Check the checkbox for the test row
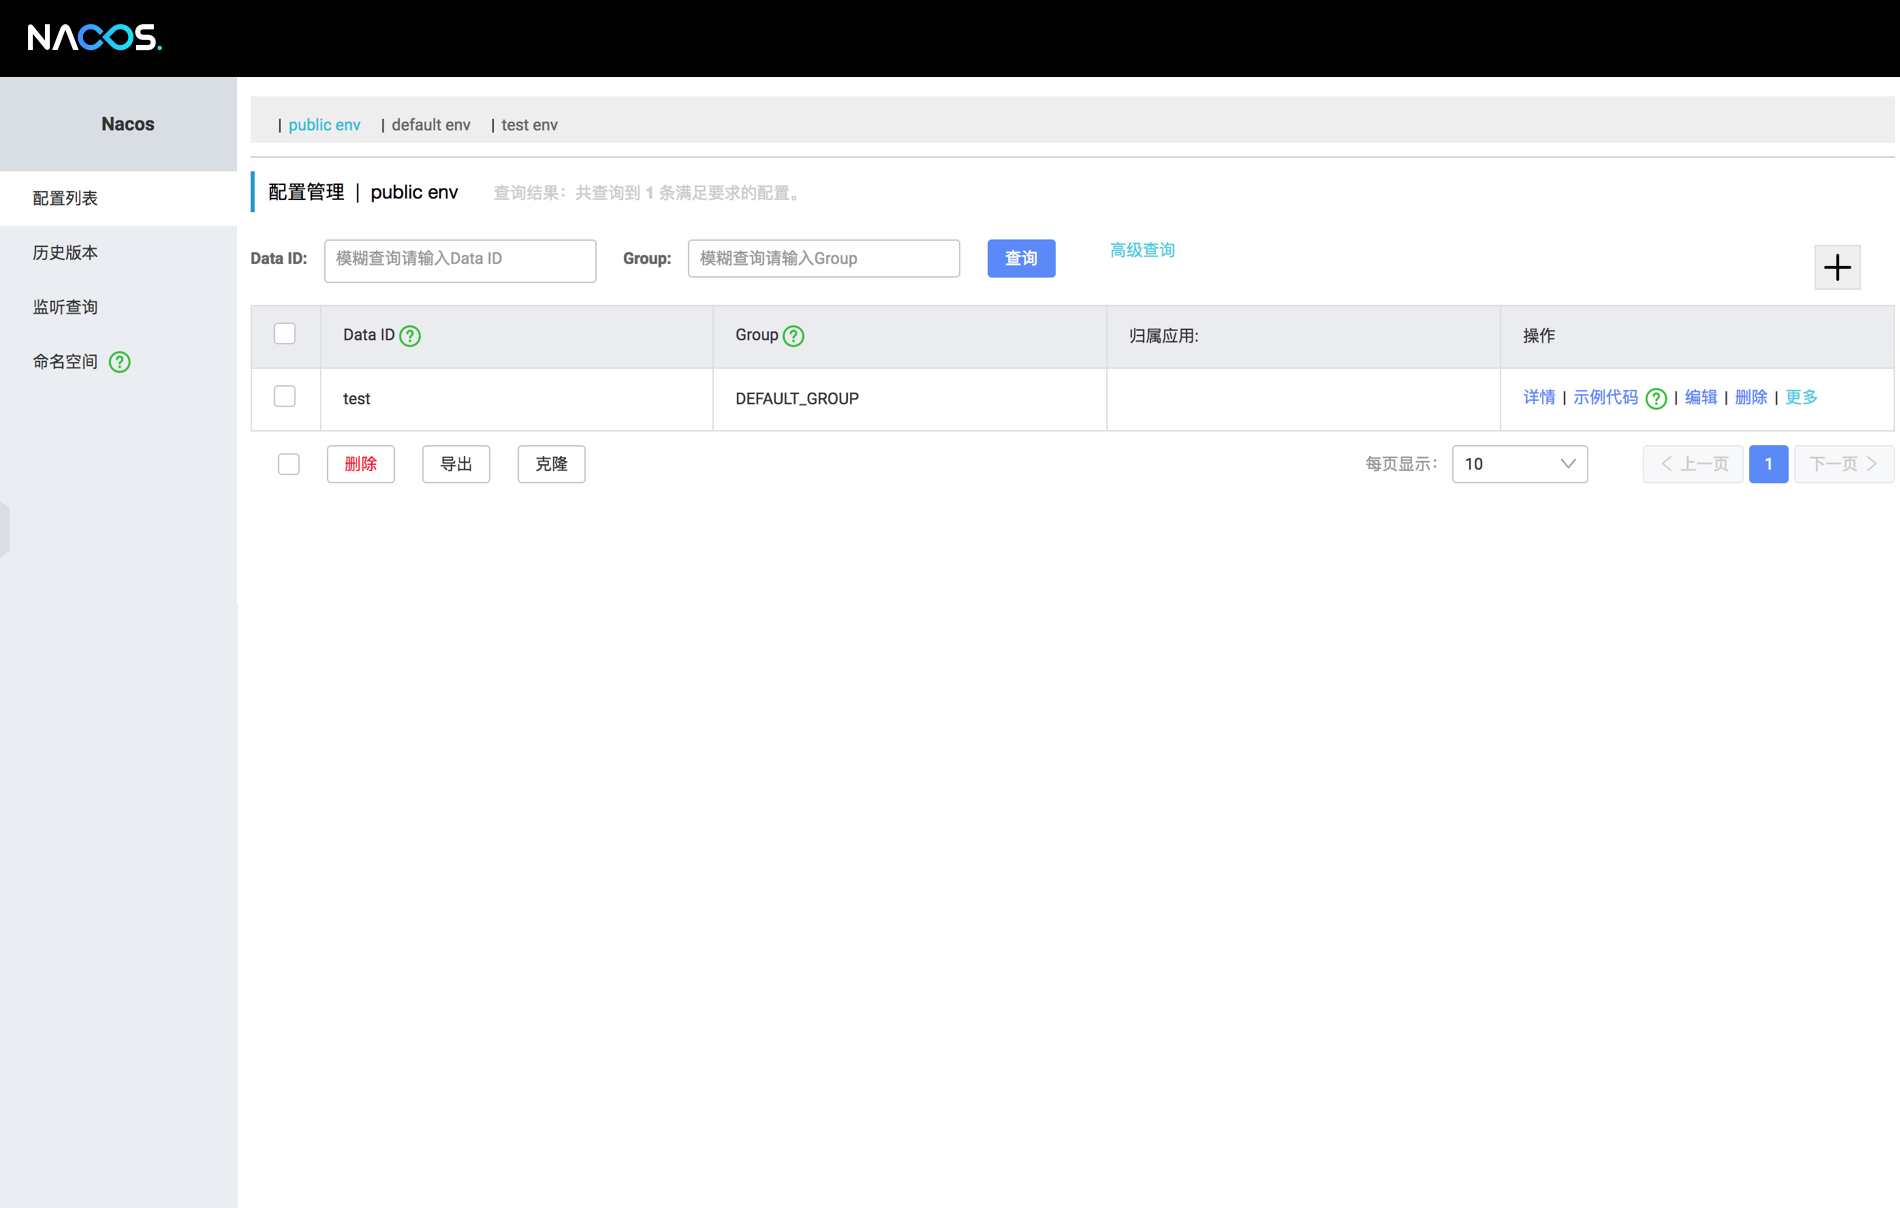The image size is (1900, 1208). pos(285,397)
